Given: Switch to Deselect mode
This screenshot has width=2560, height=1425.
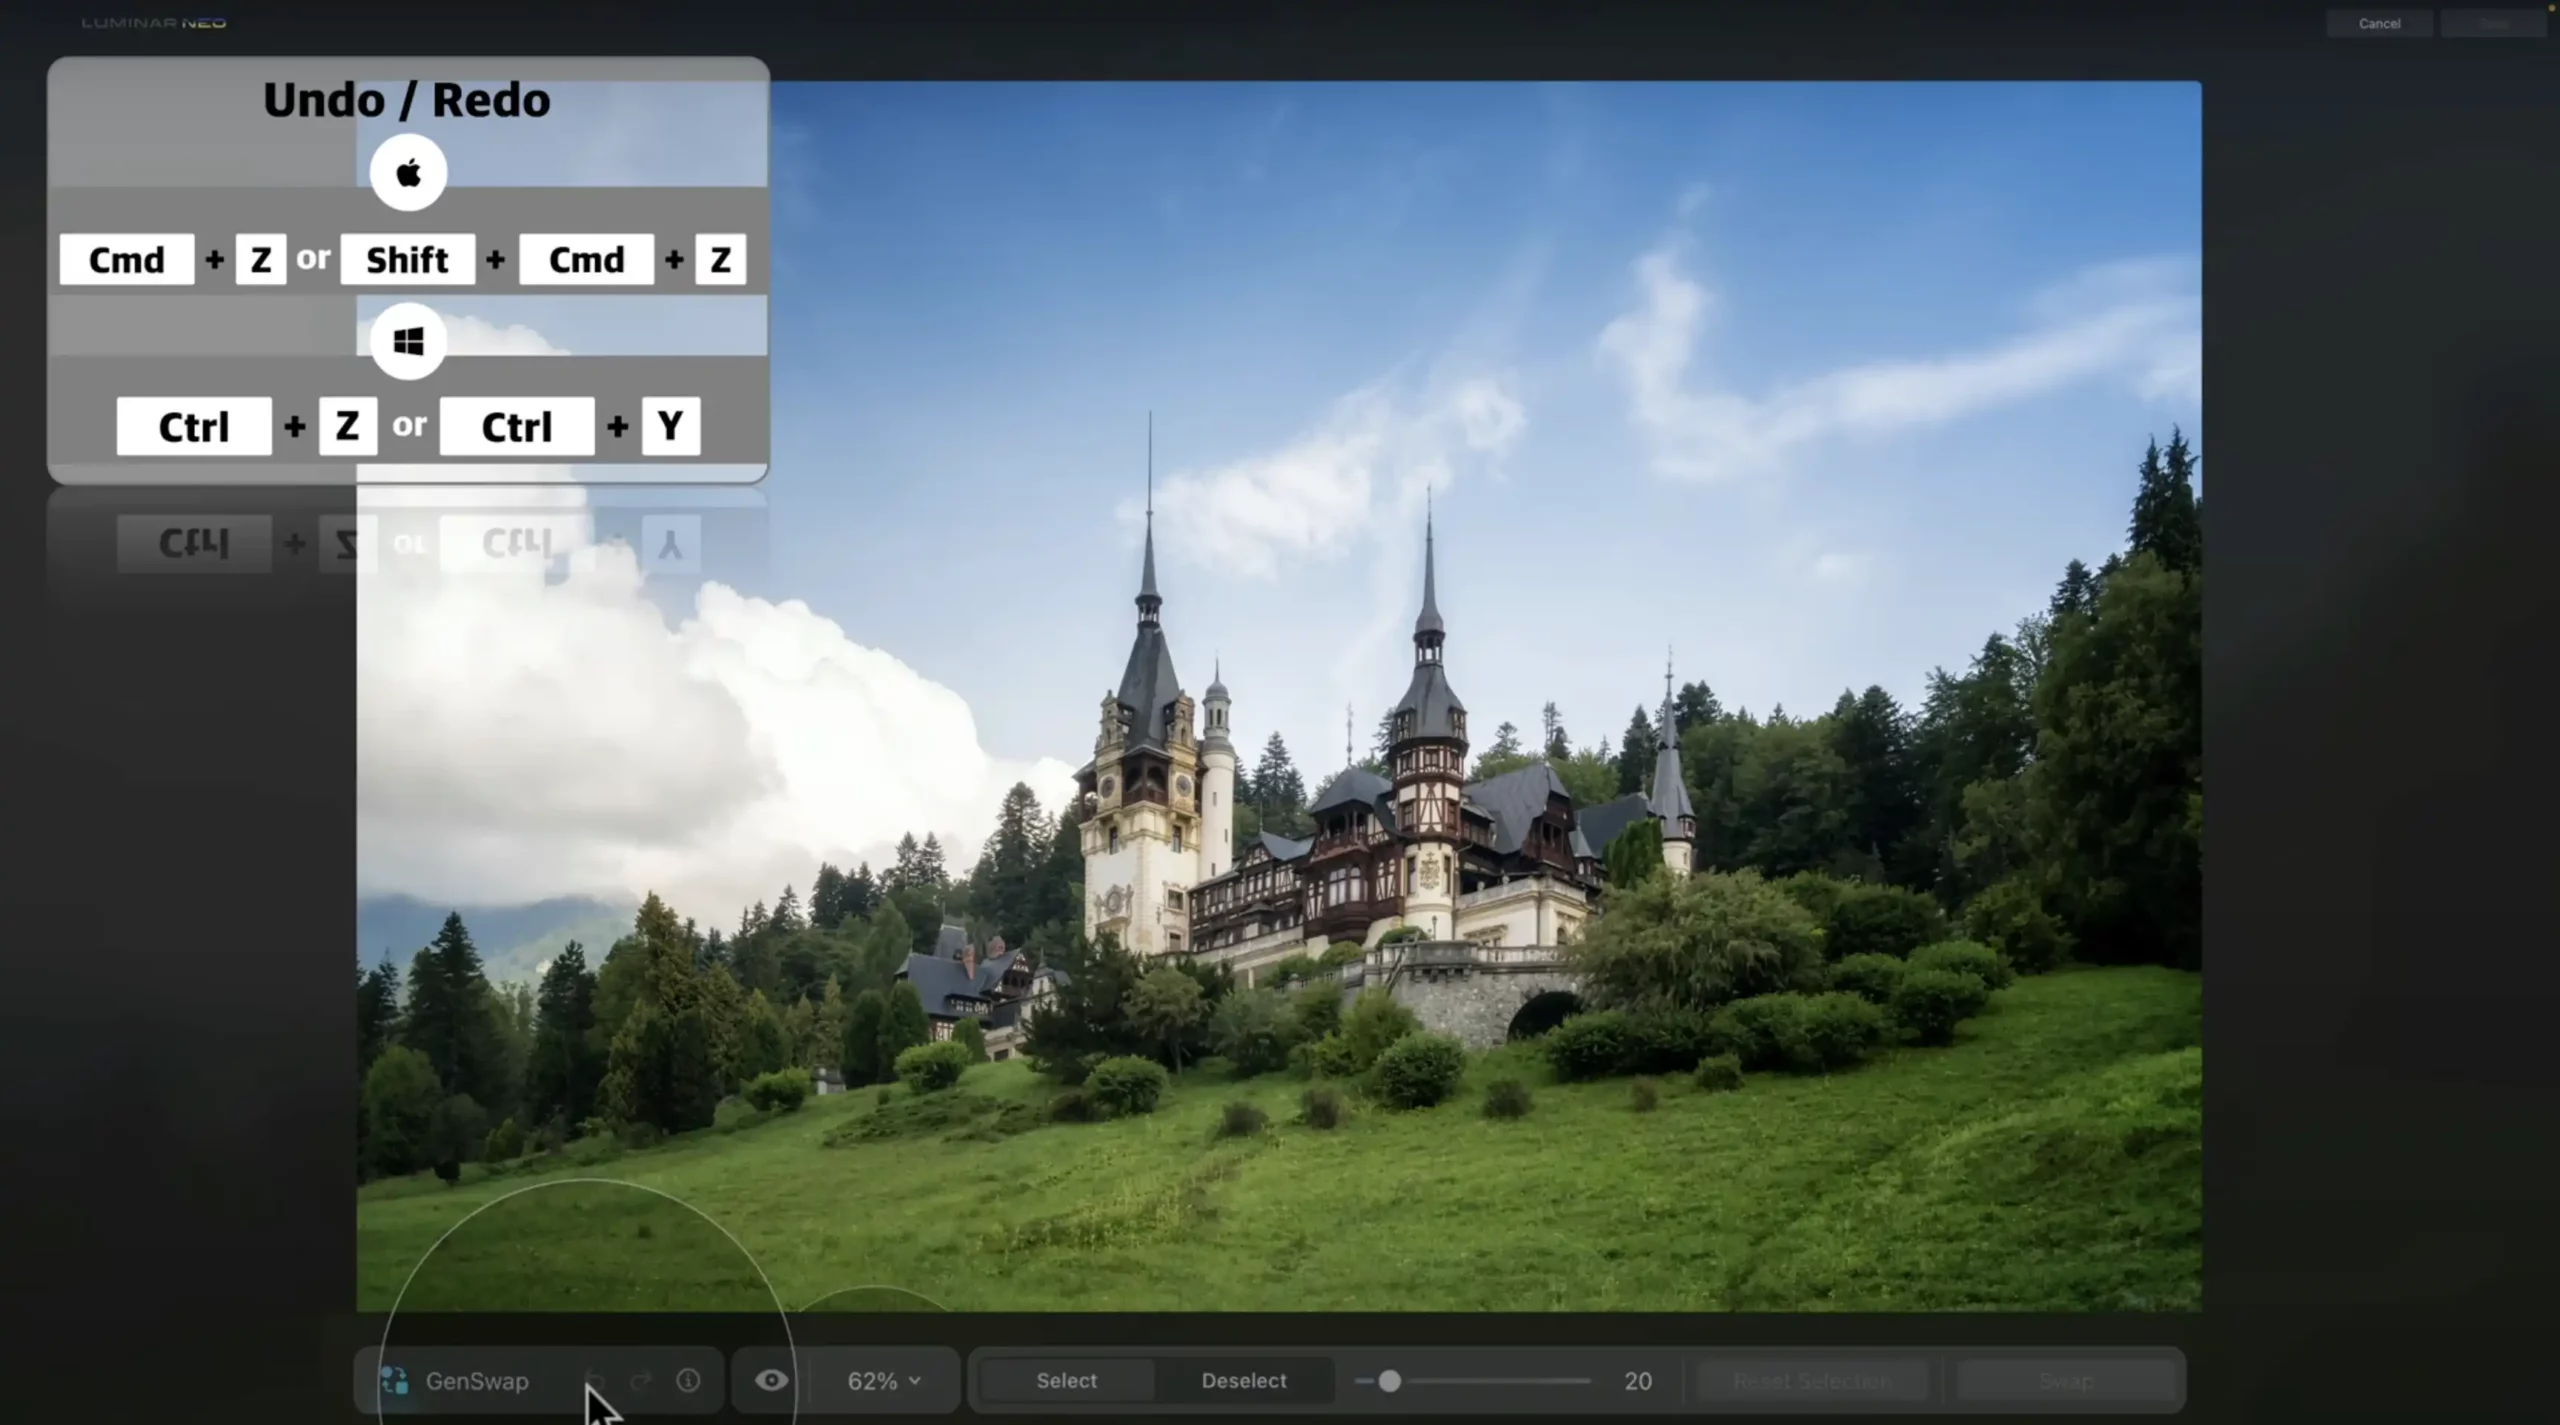Looking at the screenshot, I should [x=1244, y=1381].
